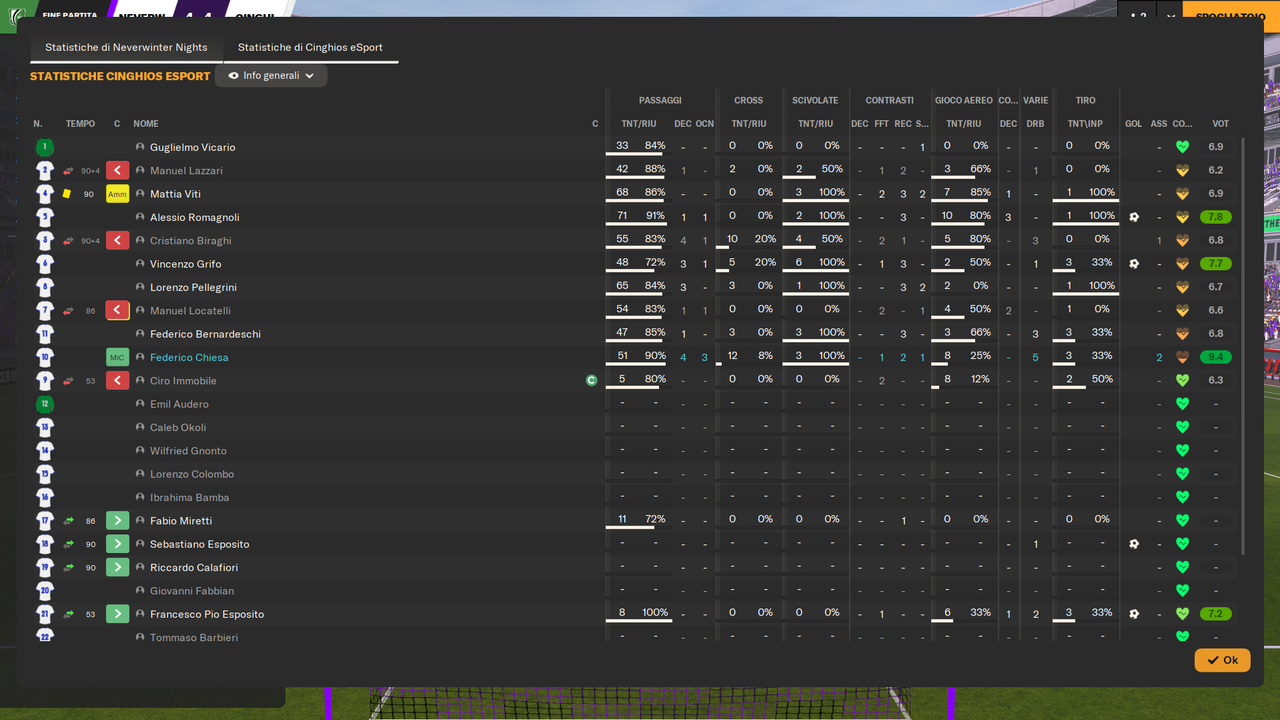This screenshot has height=720, width=1280.
Task: Expand the chevron dropdown beside Spogliatoio
Action: coord(1170,16)
